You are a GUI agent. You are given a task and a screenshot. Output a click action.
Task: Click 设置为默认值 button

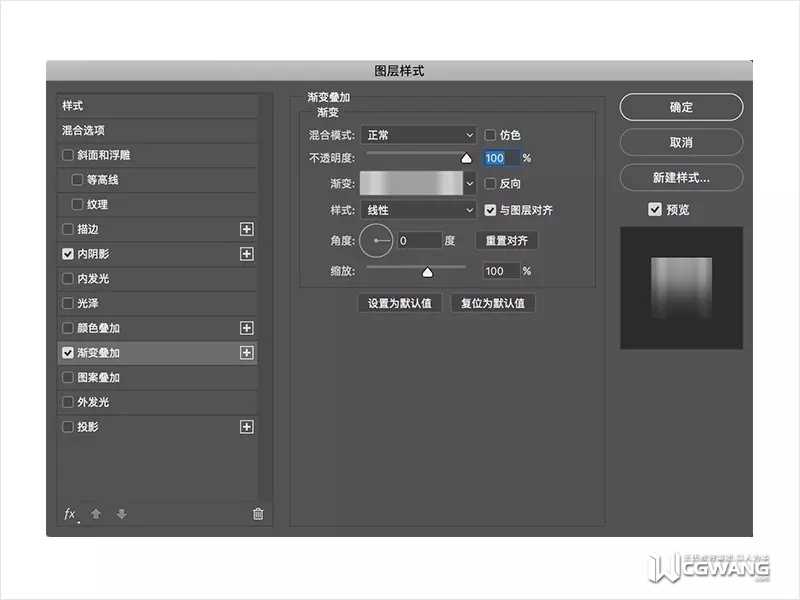(x=400, y=303)
